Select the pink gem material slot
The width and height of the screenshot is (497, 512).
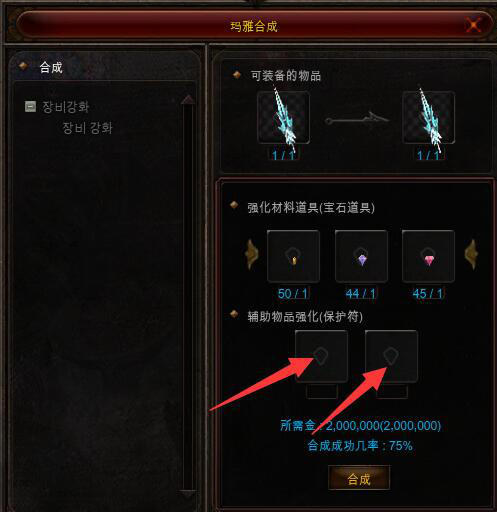tap(428, 256)
